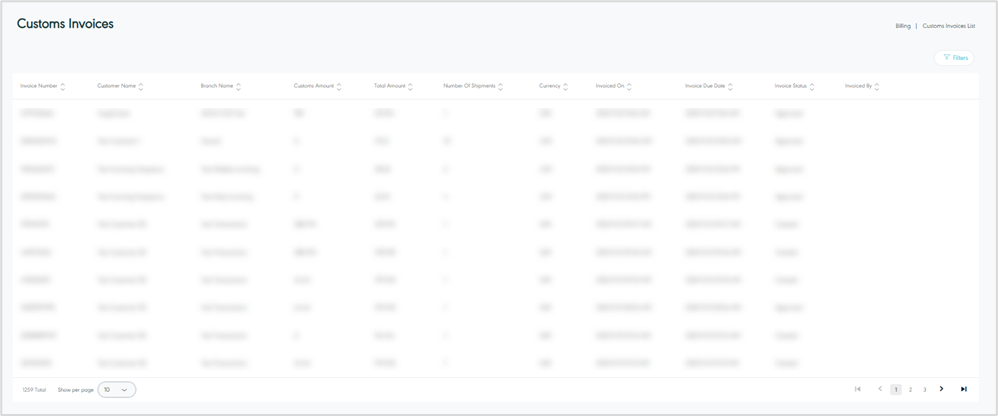Open the Filters panel

tap(955, 58)
